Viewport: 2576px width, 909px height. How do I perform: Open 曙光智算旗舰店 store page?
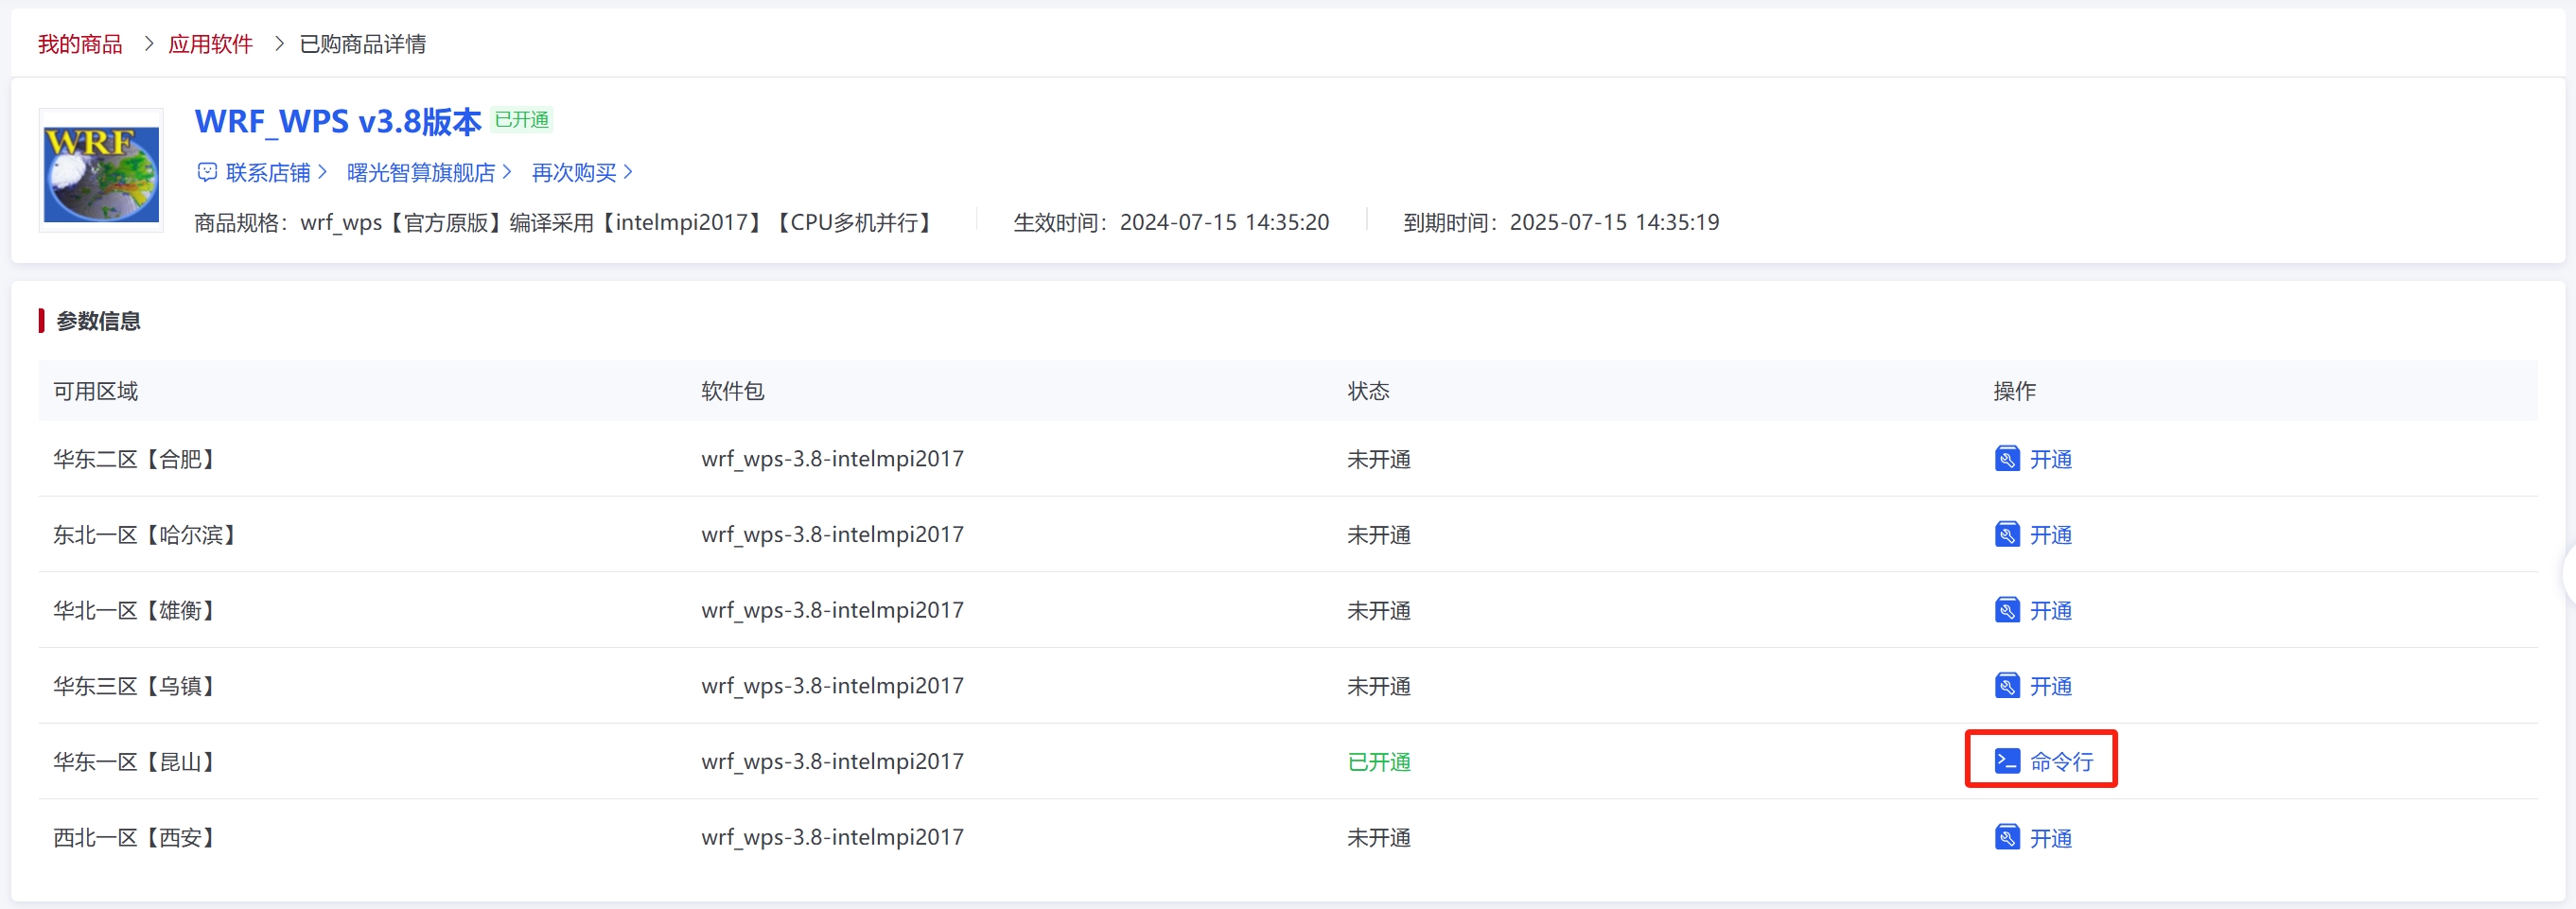pos(420,172)
